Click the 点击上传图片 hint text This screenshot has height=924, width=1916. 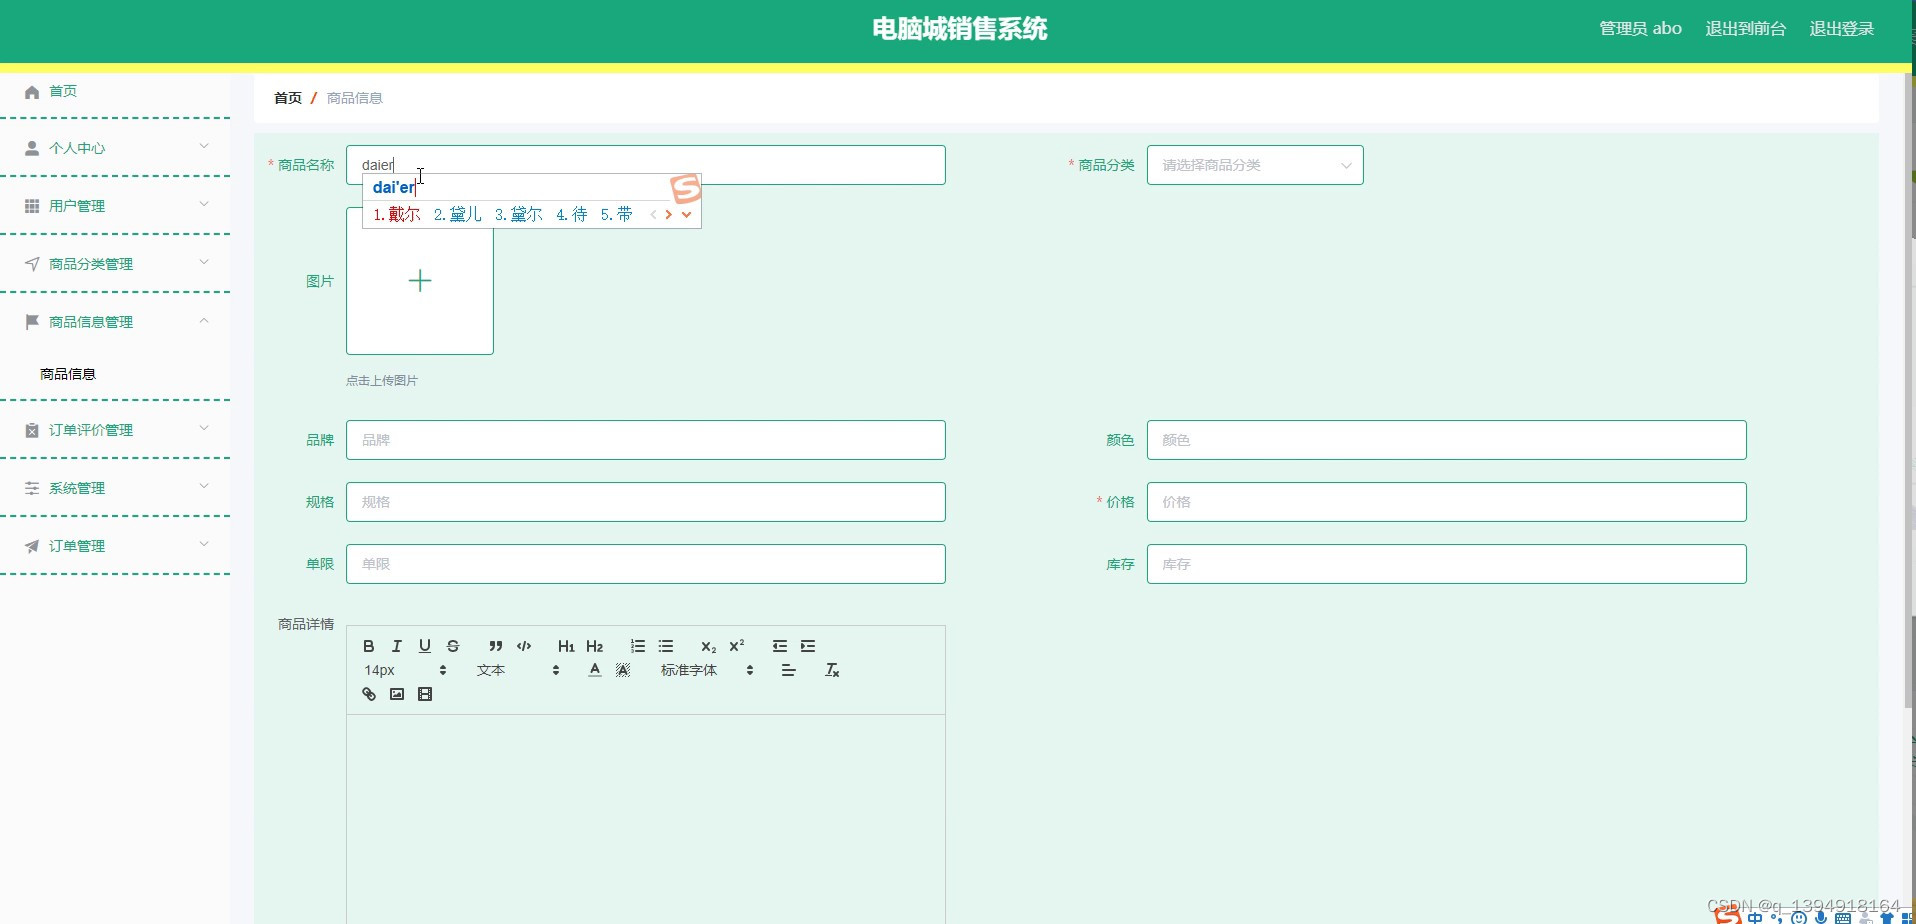point(382,381)
